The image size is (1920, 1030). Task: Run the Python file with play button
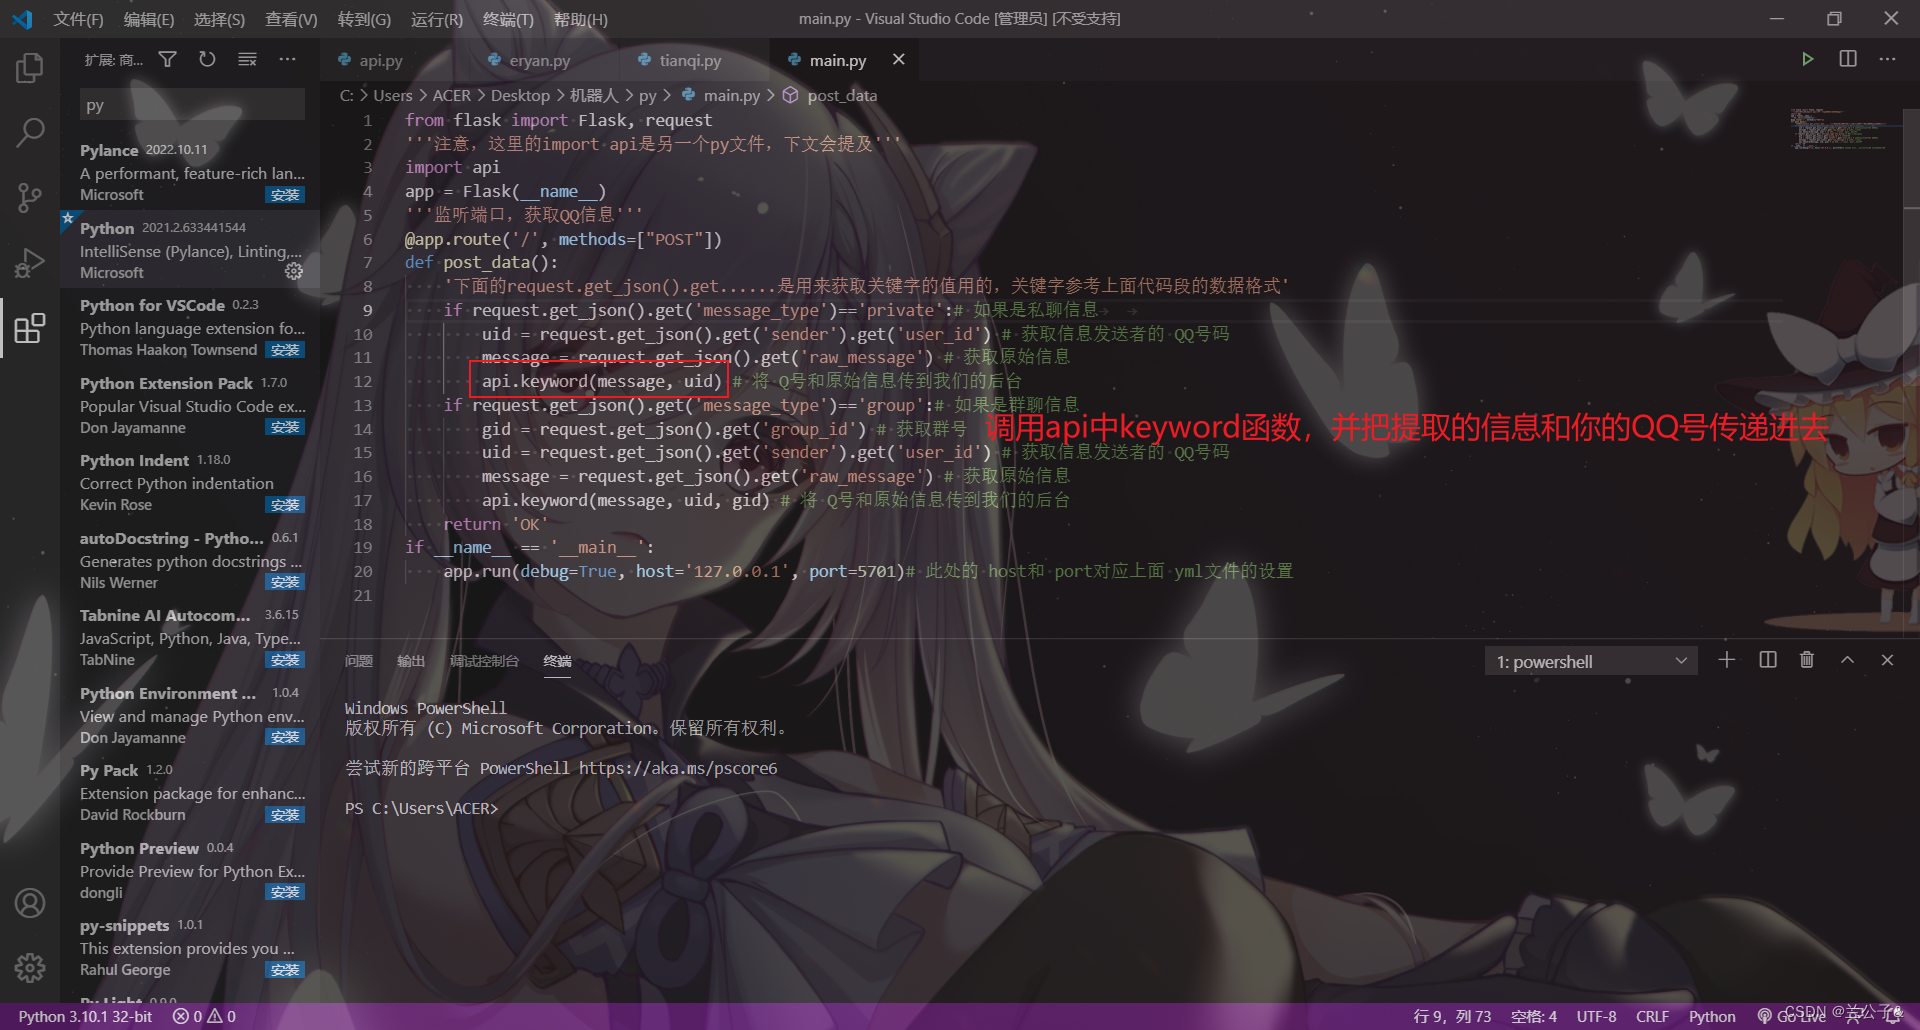pyautogui.click(x=1807, y=59)
